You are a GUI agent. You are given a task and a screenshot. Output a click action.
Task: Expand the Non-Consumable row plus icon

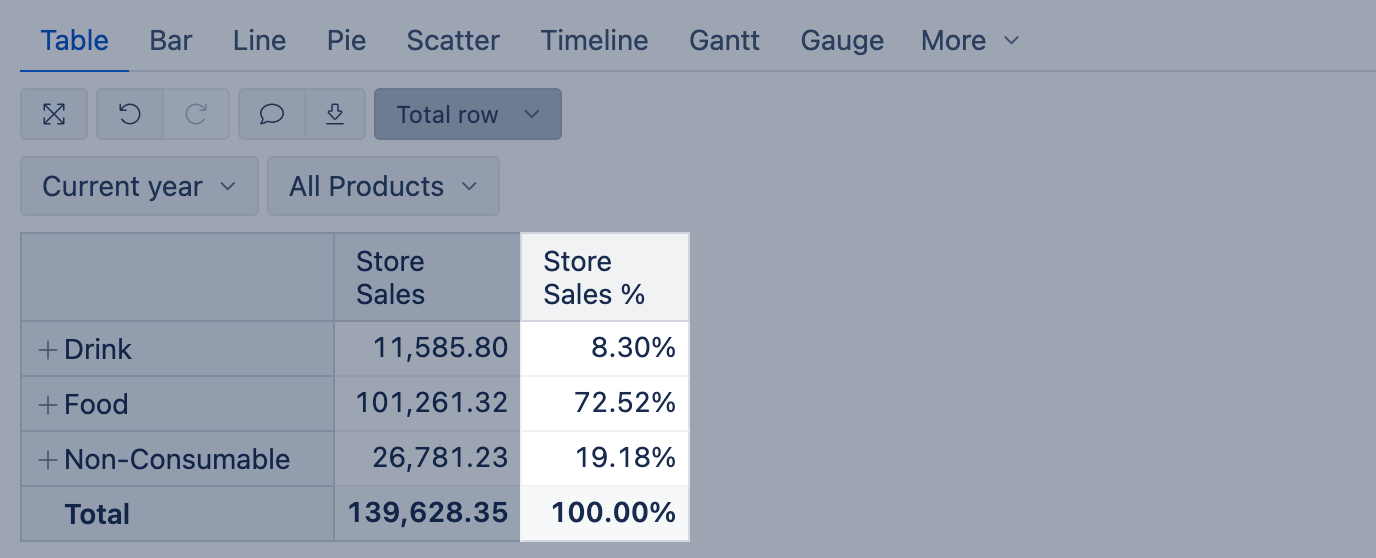tap(47, 459)
